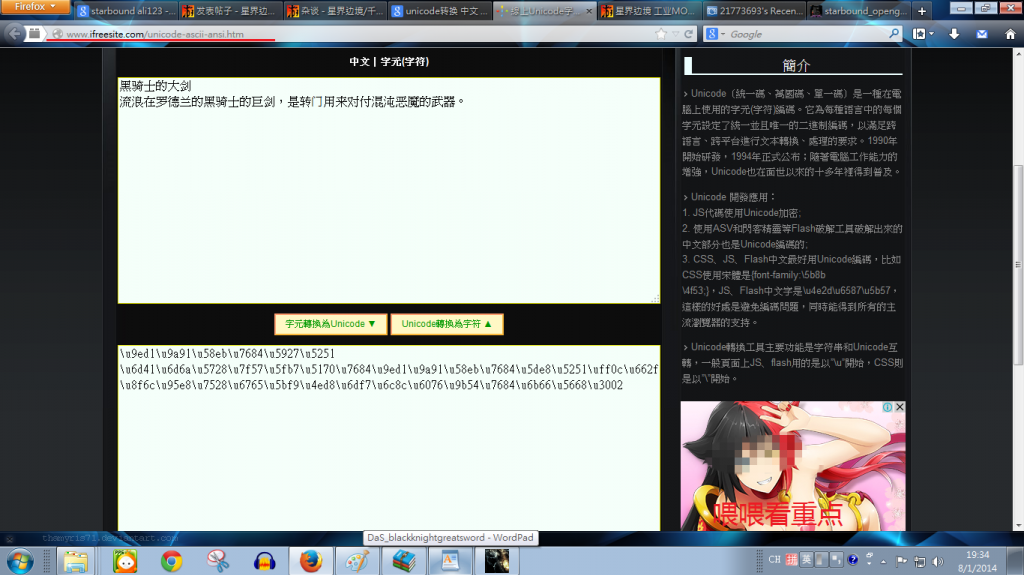Screen dimensions: 1024x575
Task: Open a new tab with plus button
Action: [921, 11]
